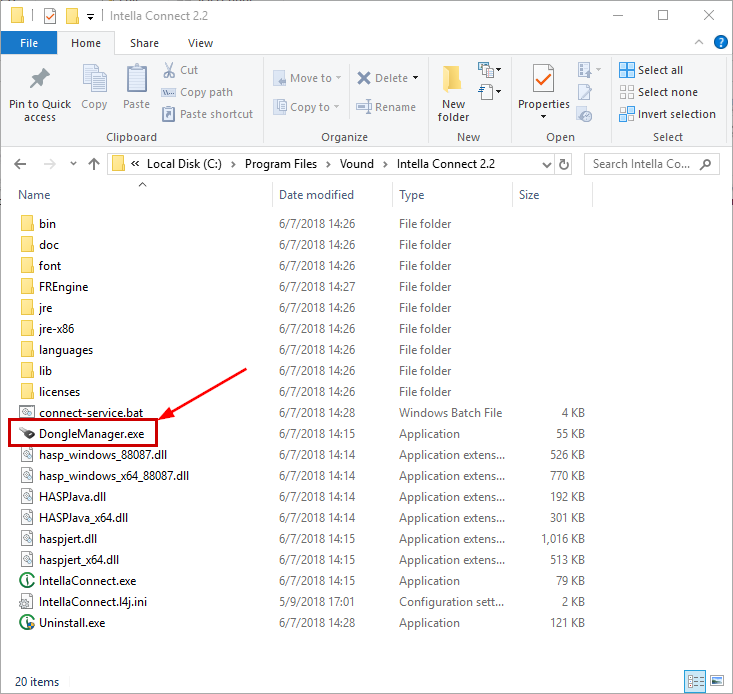Sort by Date modified column header
Screen dimensions: 733x694
(x=315, y=195)
